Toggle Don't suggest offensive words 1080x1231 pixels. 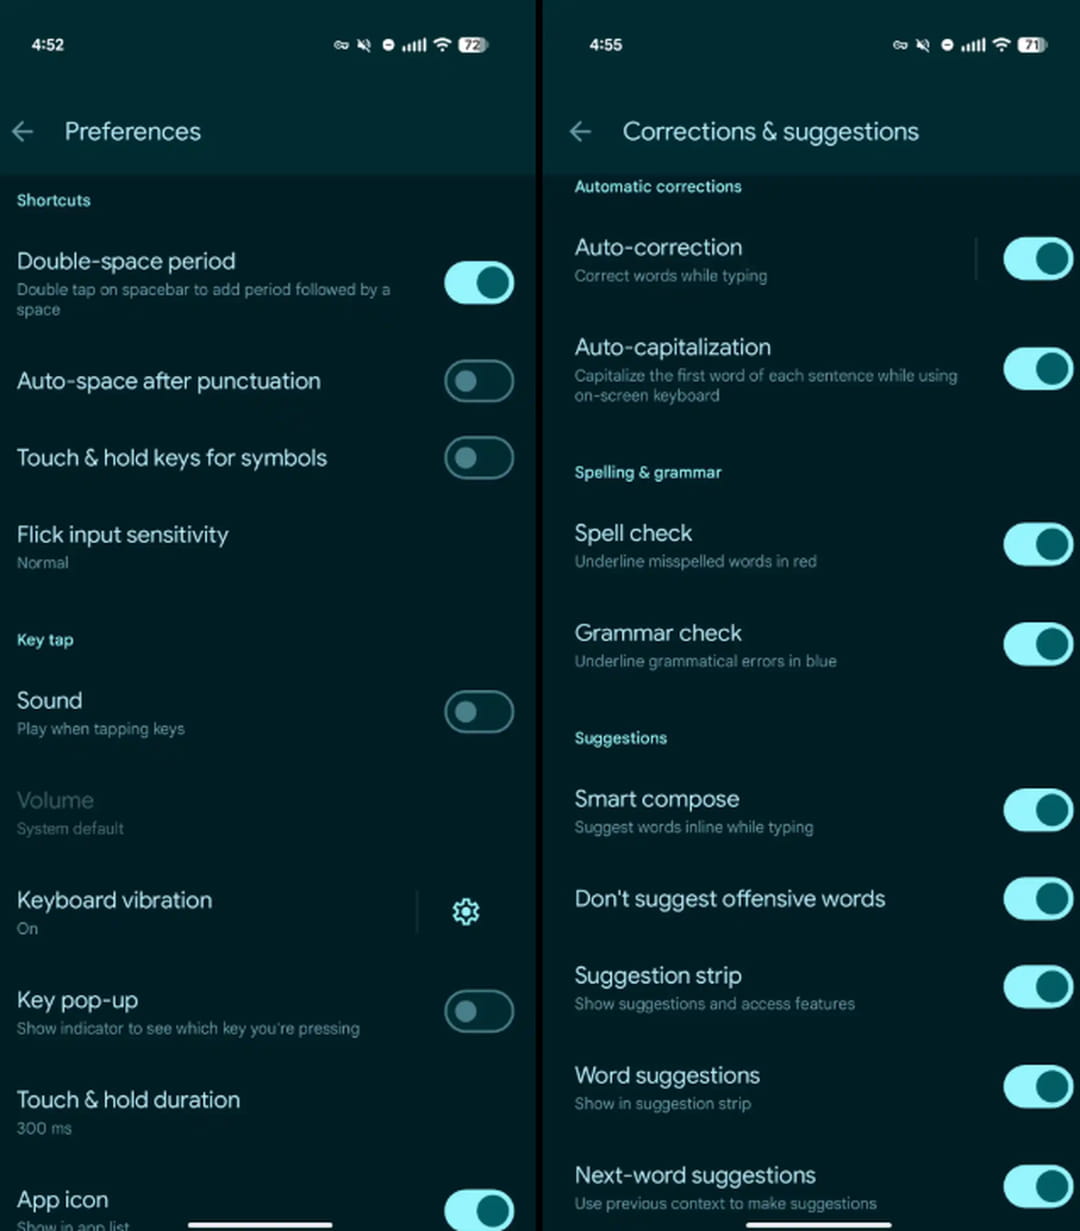coord(1037,899)
